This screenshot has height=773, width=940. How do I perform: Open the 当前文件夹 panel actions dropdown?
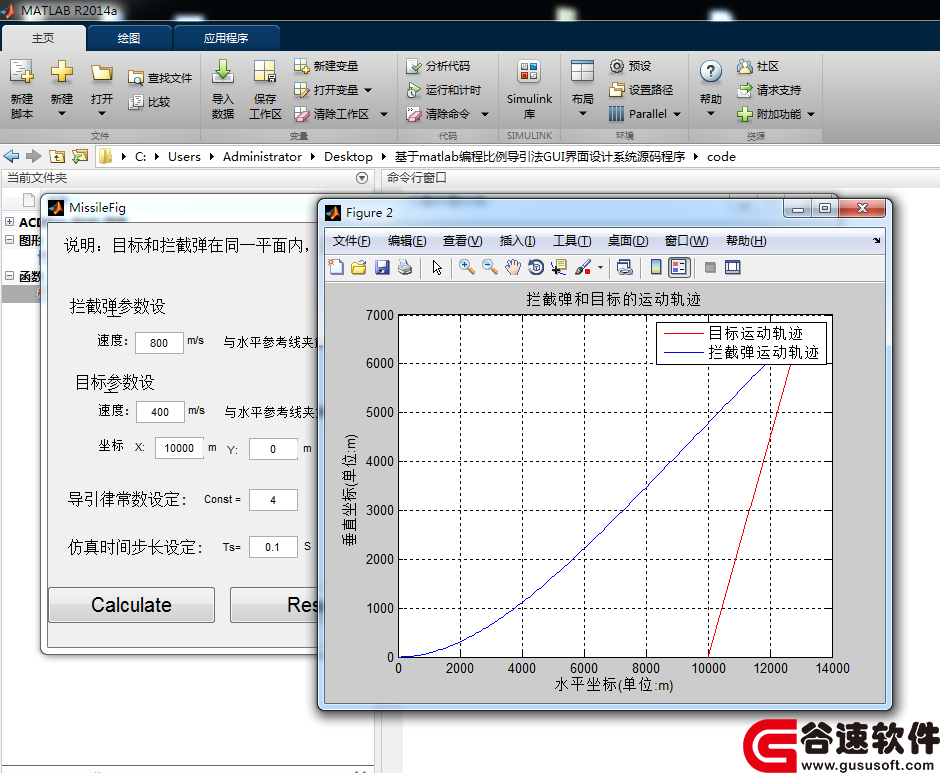pyautogui.click(x=361, y=178)
